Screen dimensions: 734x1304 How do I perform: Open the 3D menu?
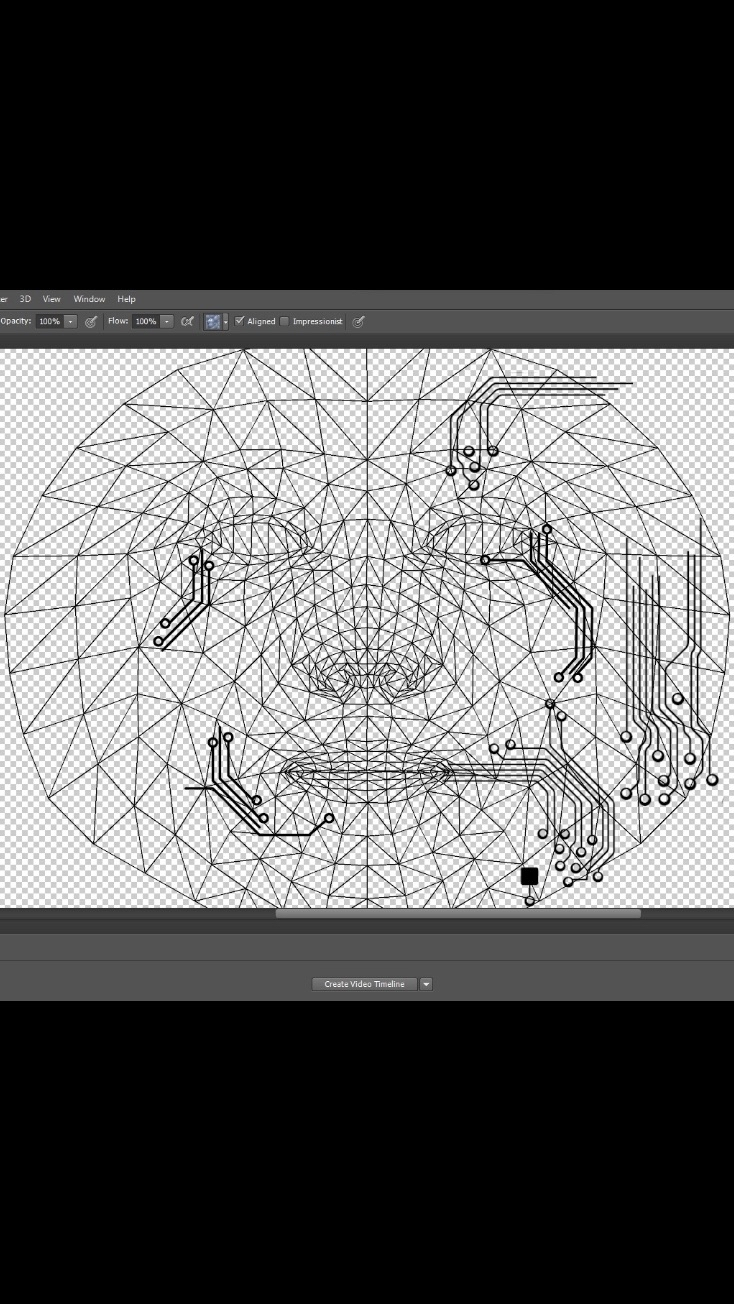[26, 299]
